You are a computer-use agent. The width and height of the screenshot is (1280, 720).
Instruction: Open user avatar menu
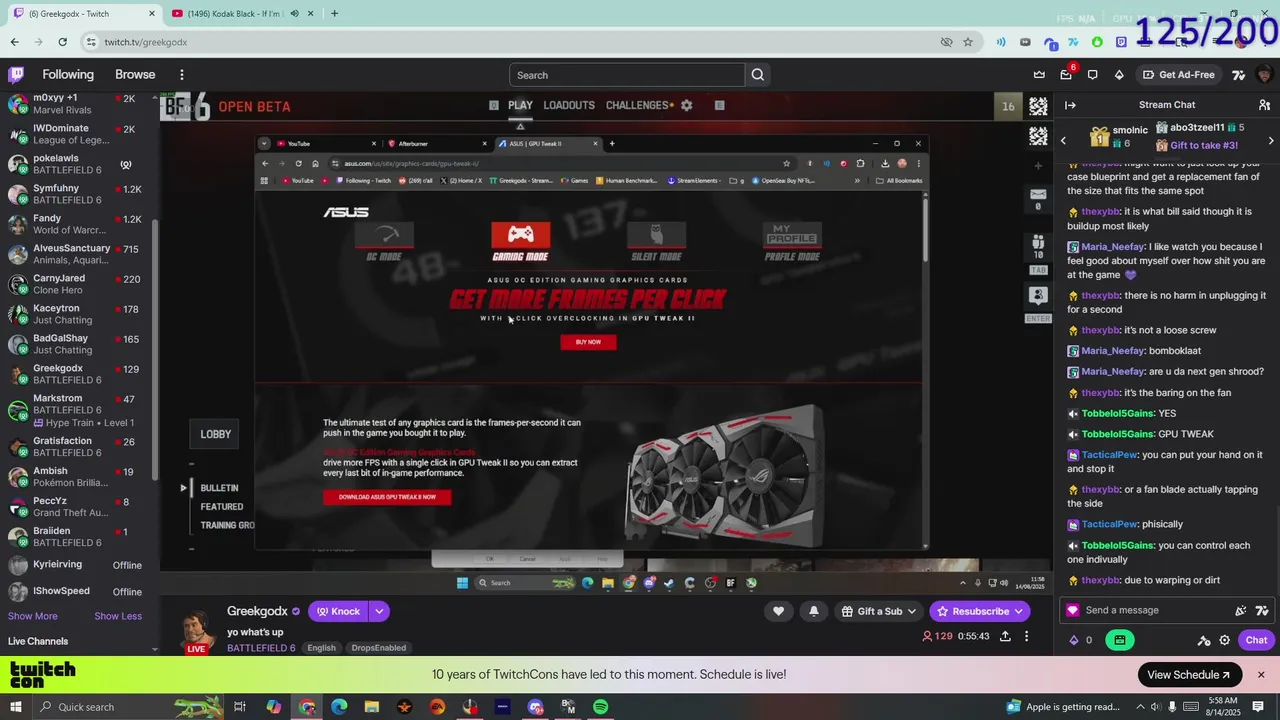click(x=1264, y=75)
